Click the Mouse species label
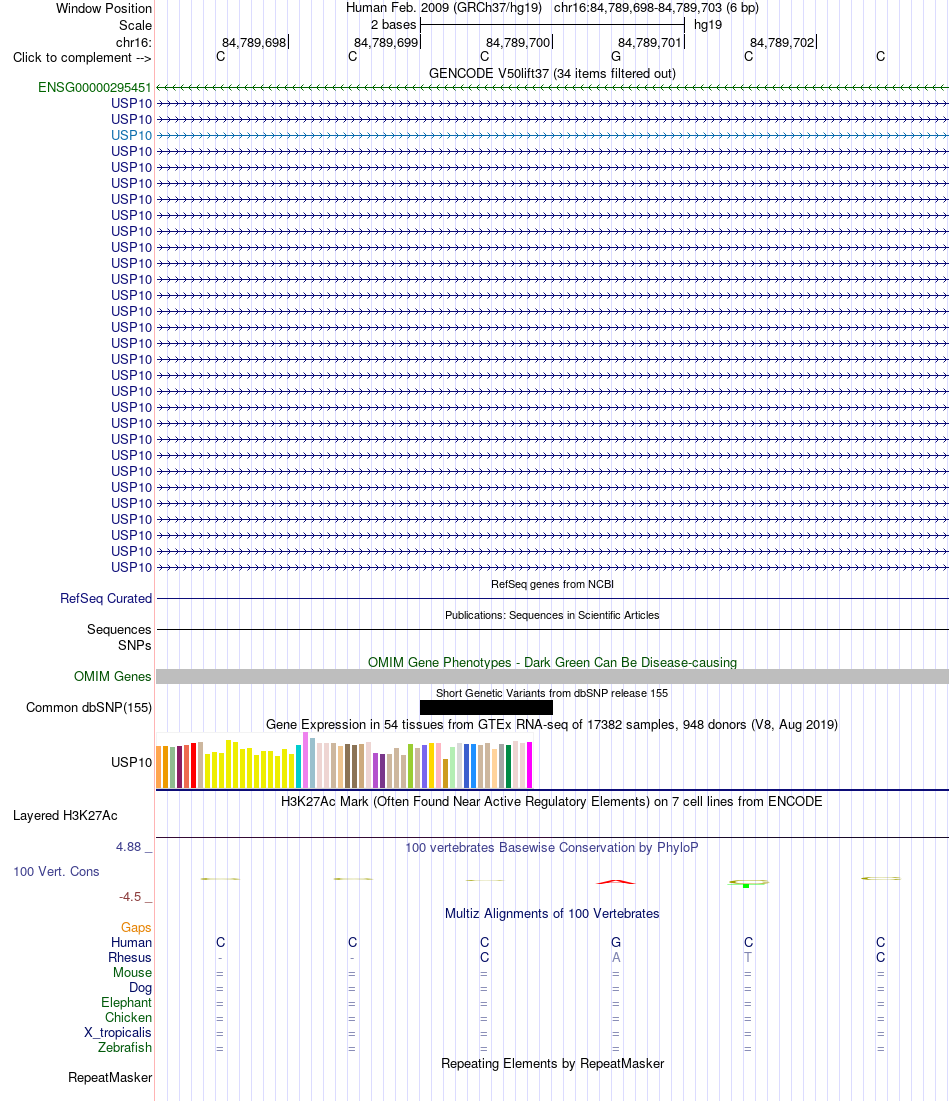Screen dimensions: 950x1101 click(133, 973)
